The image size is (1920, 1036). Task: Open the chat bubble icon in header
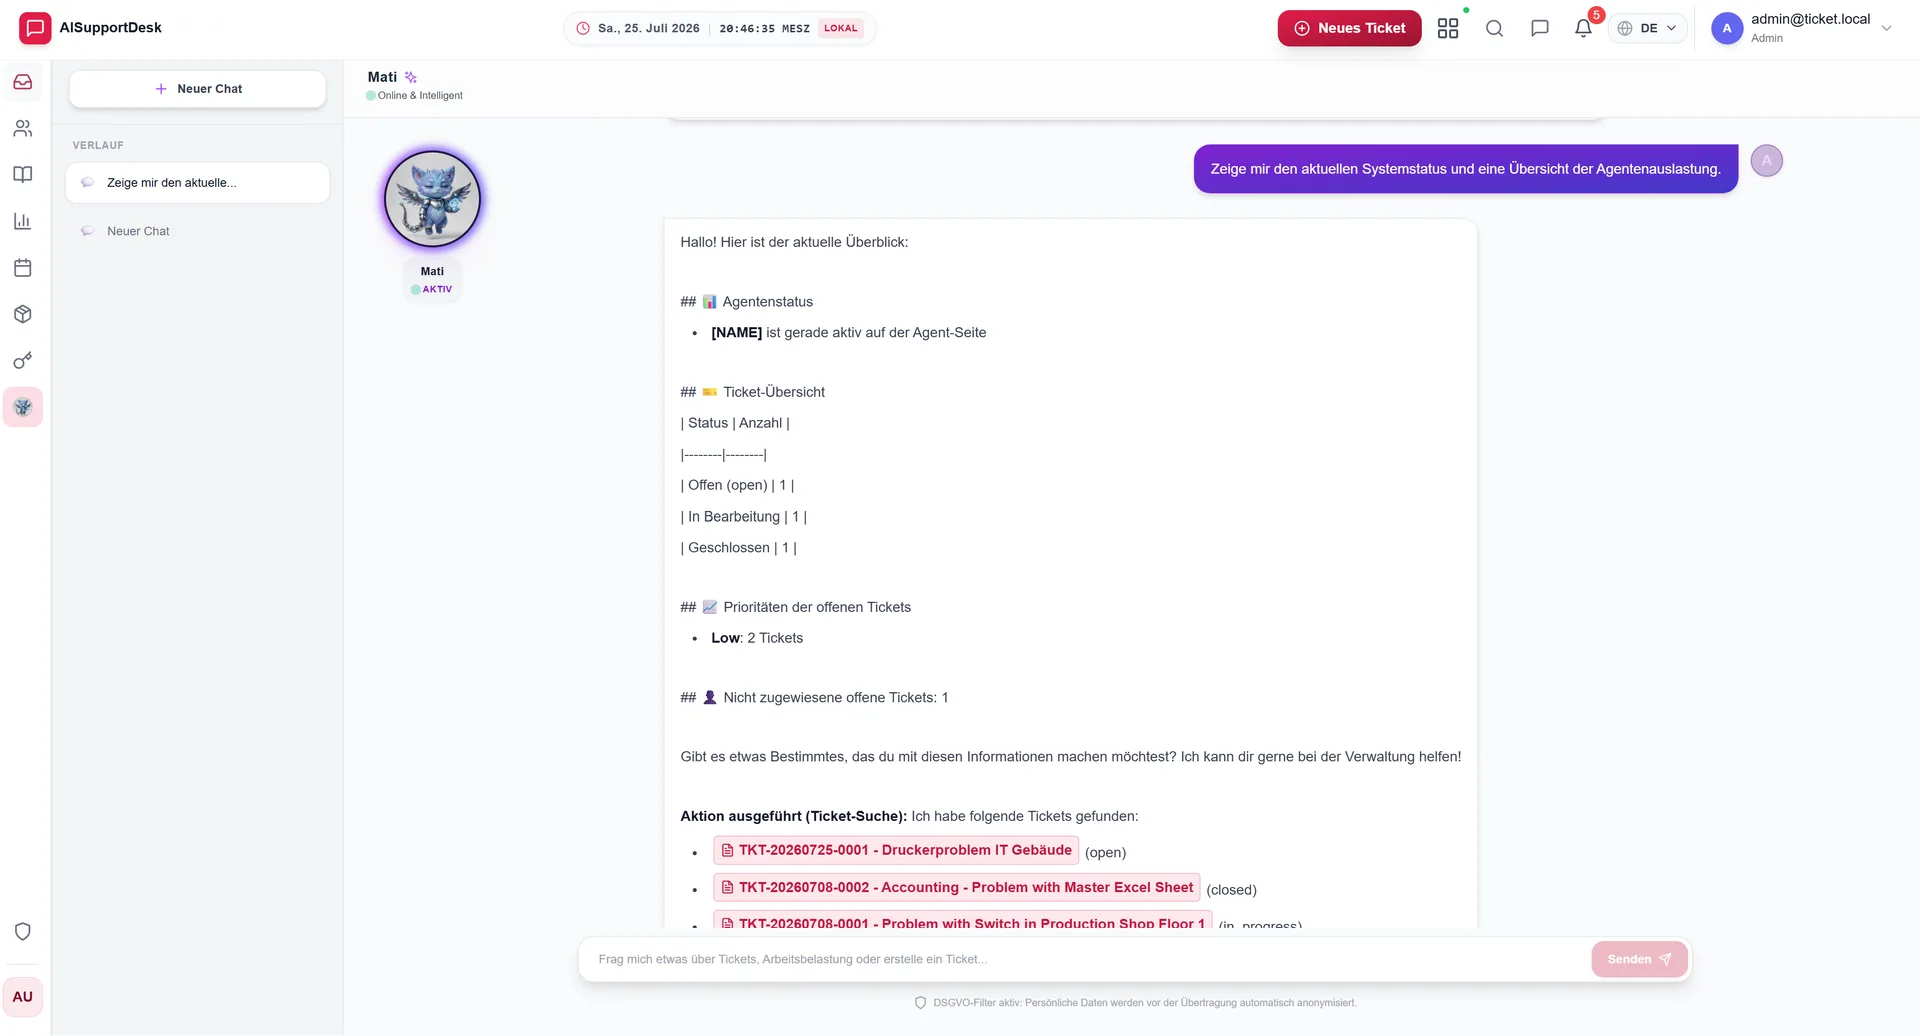click(x=1540, y=28)
